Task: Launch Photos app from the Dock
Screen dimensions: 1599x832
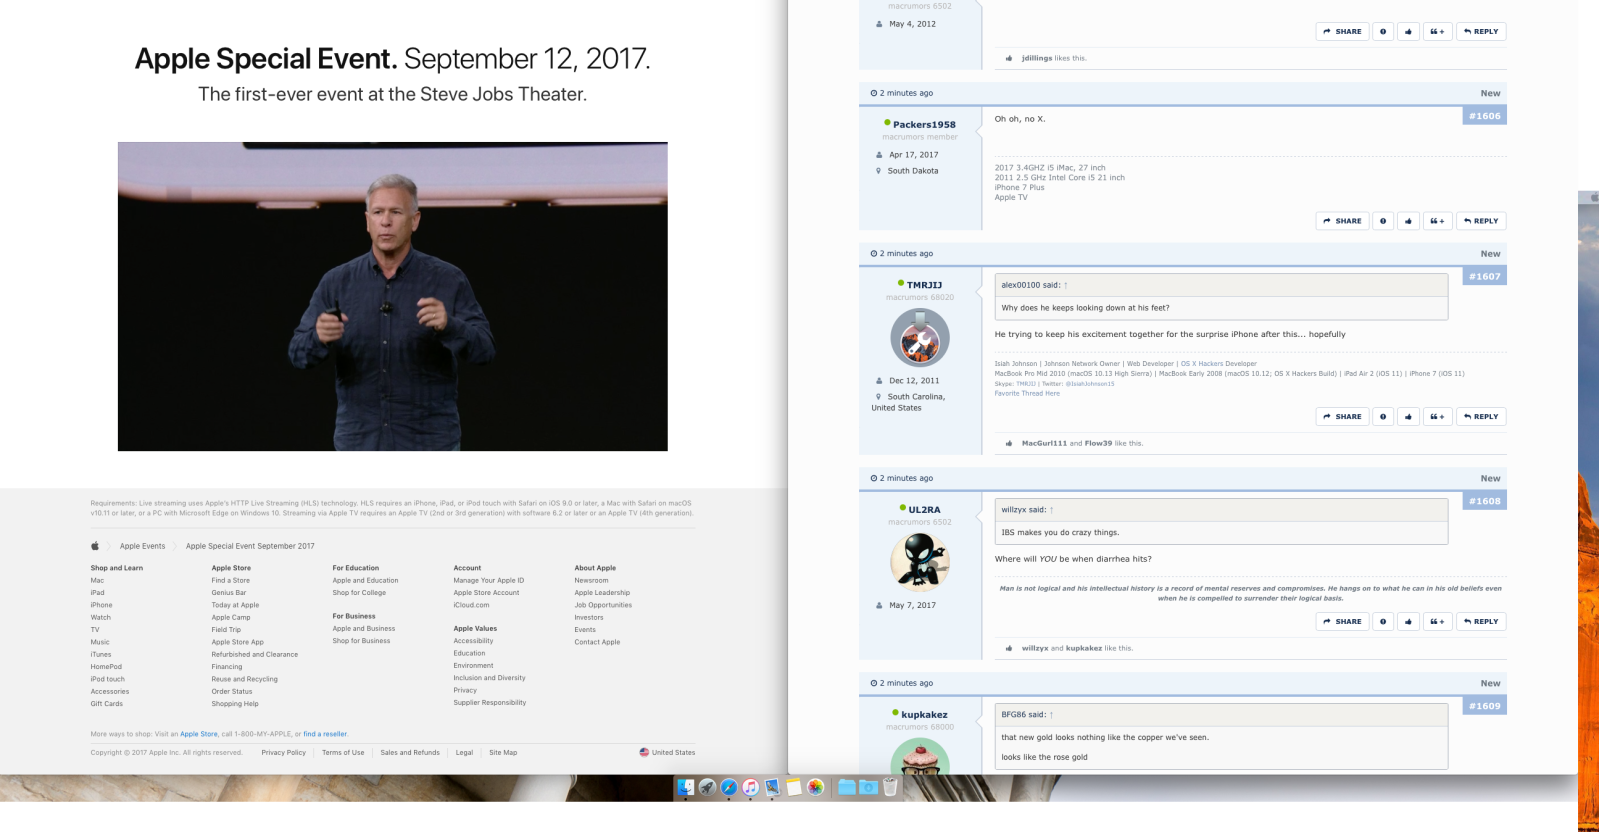Action: pos(815,788)
